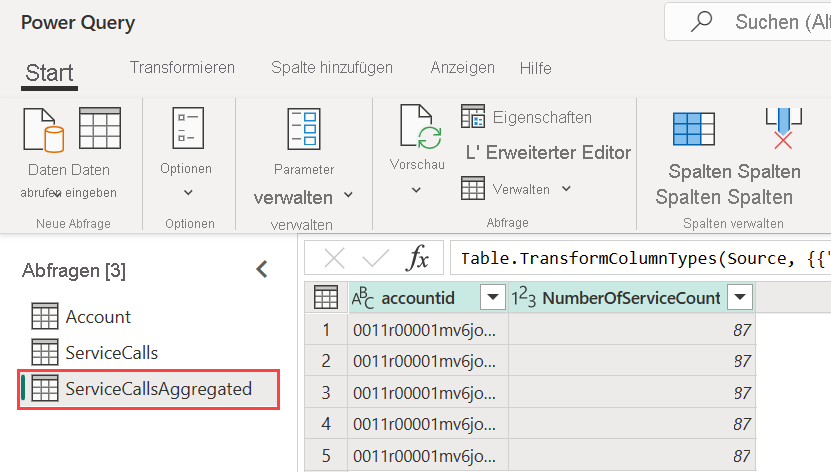Screen dimensions: 831x472
Task: Click the Vorschau refresh icon
Action: (421, 127)
